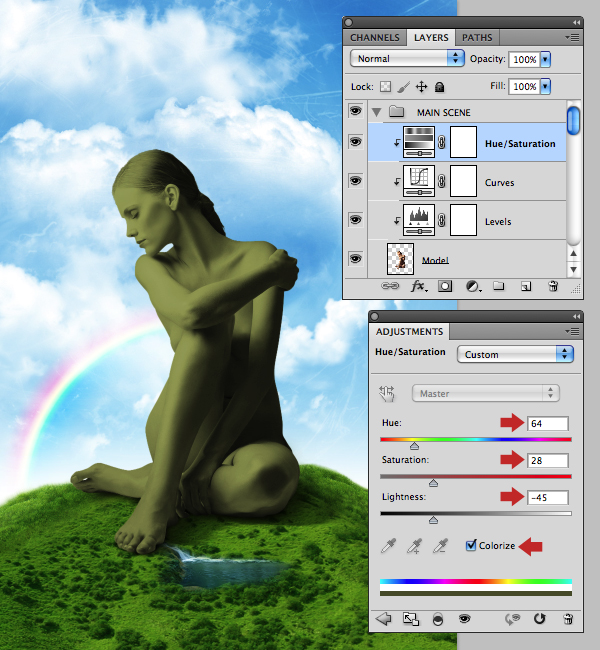Lock transparent pixels icon
This screenshot has width=600, height=650.
[x=386, y=87]
